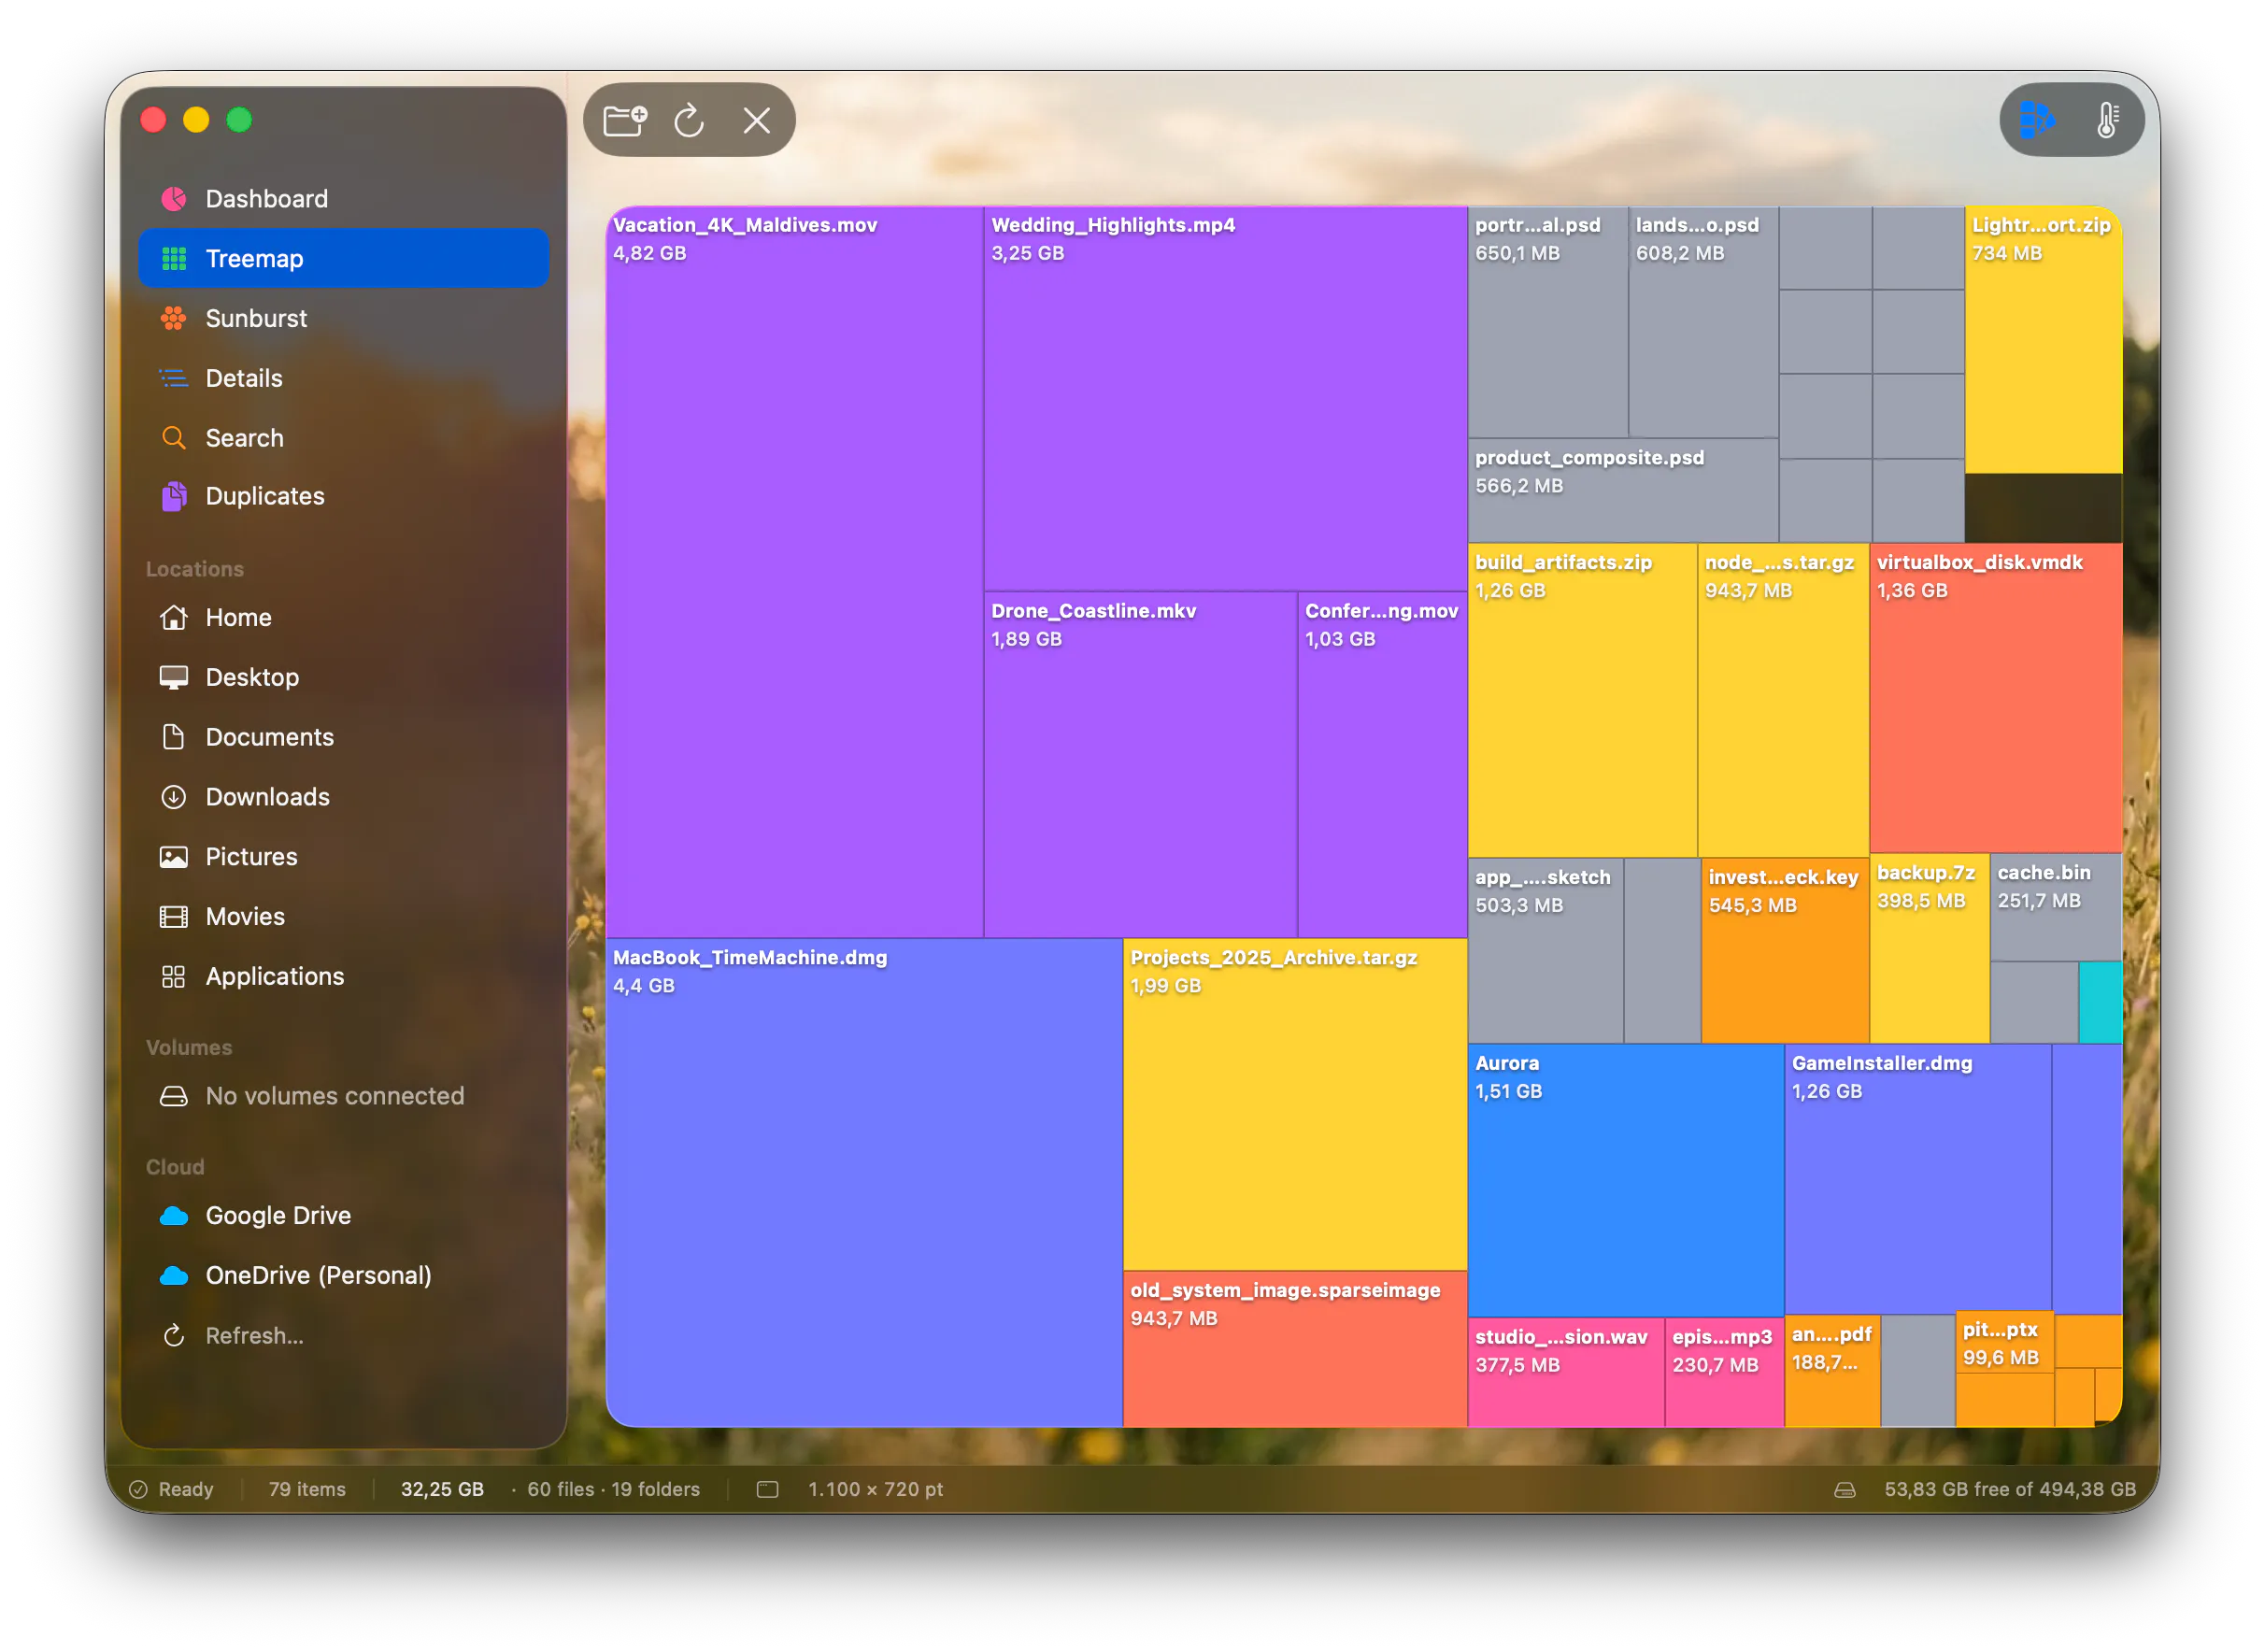The height and width of the screenshot is (1652, 2265).
Task: Select the Wedding_Highlights.mp4 block
Action: point(1226,399)
